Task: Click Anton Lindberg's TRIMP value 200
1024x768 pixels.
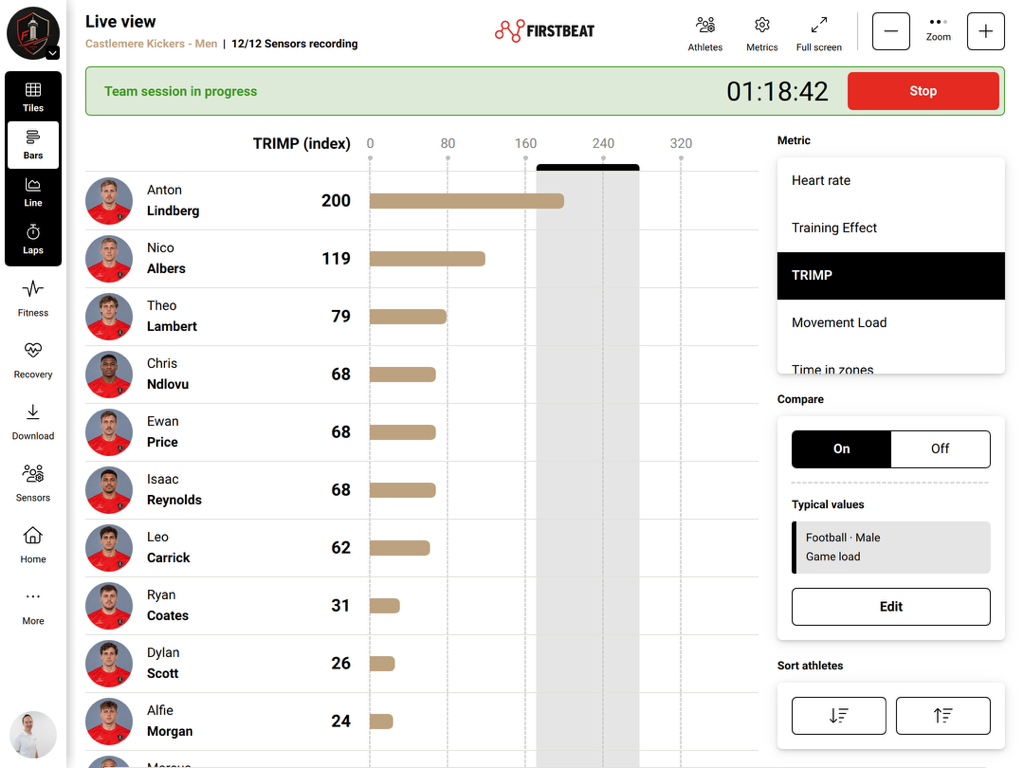Action: [336, 201]
